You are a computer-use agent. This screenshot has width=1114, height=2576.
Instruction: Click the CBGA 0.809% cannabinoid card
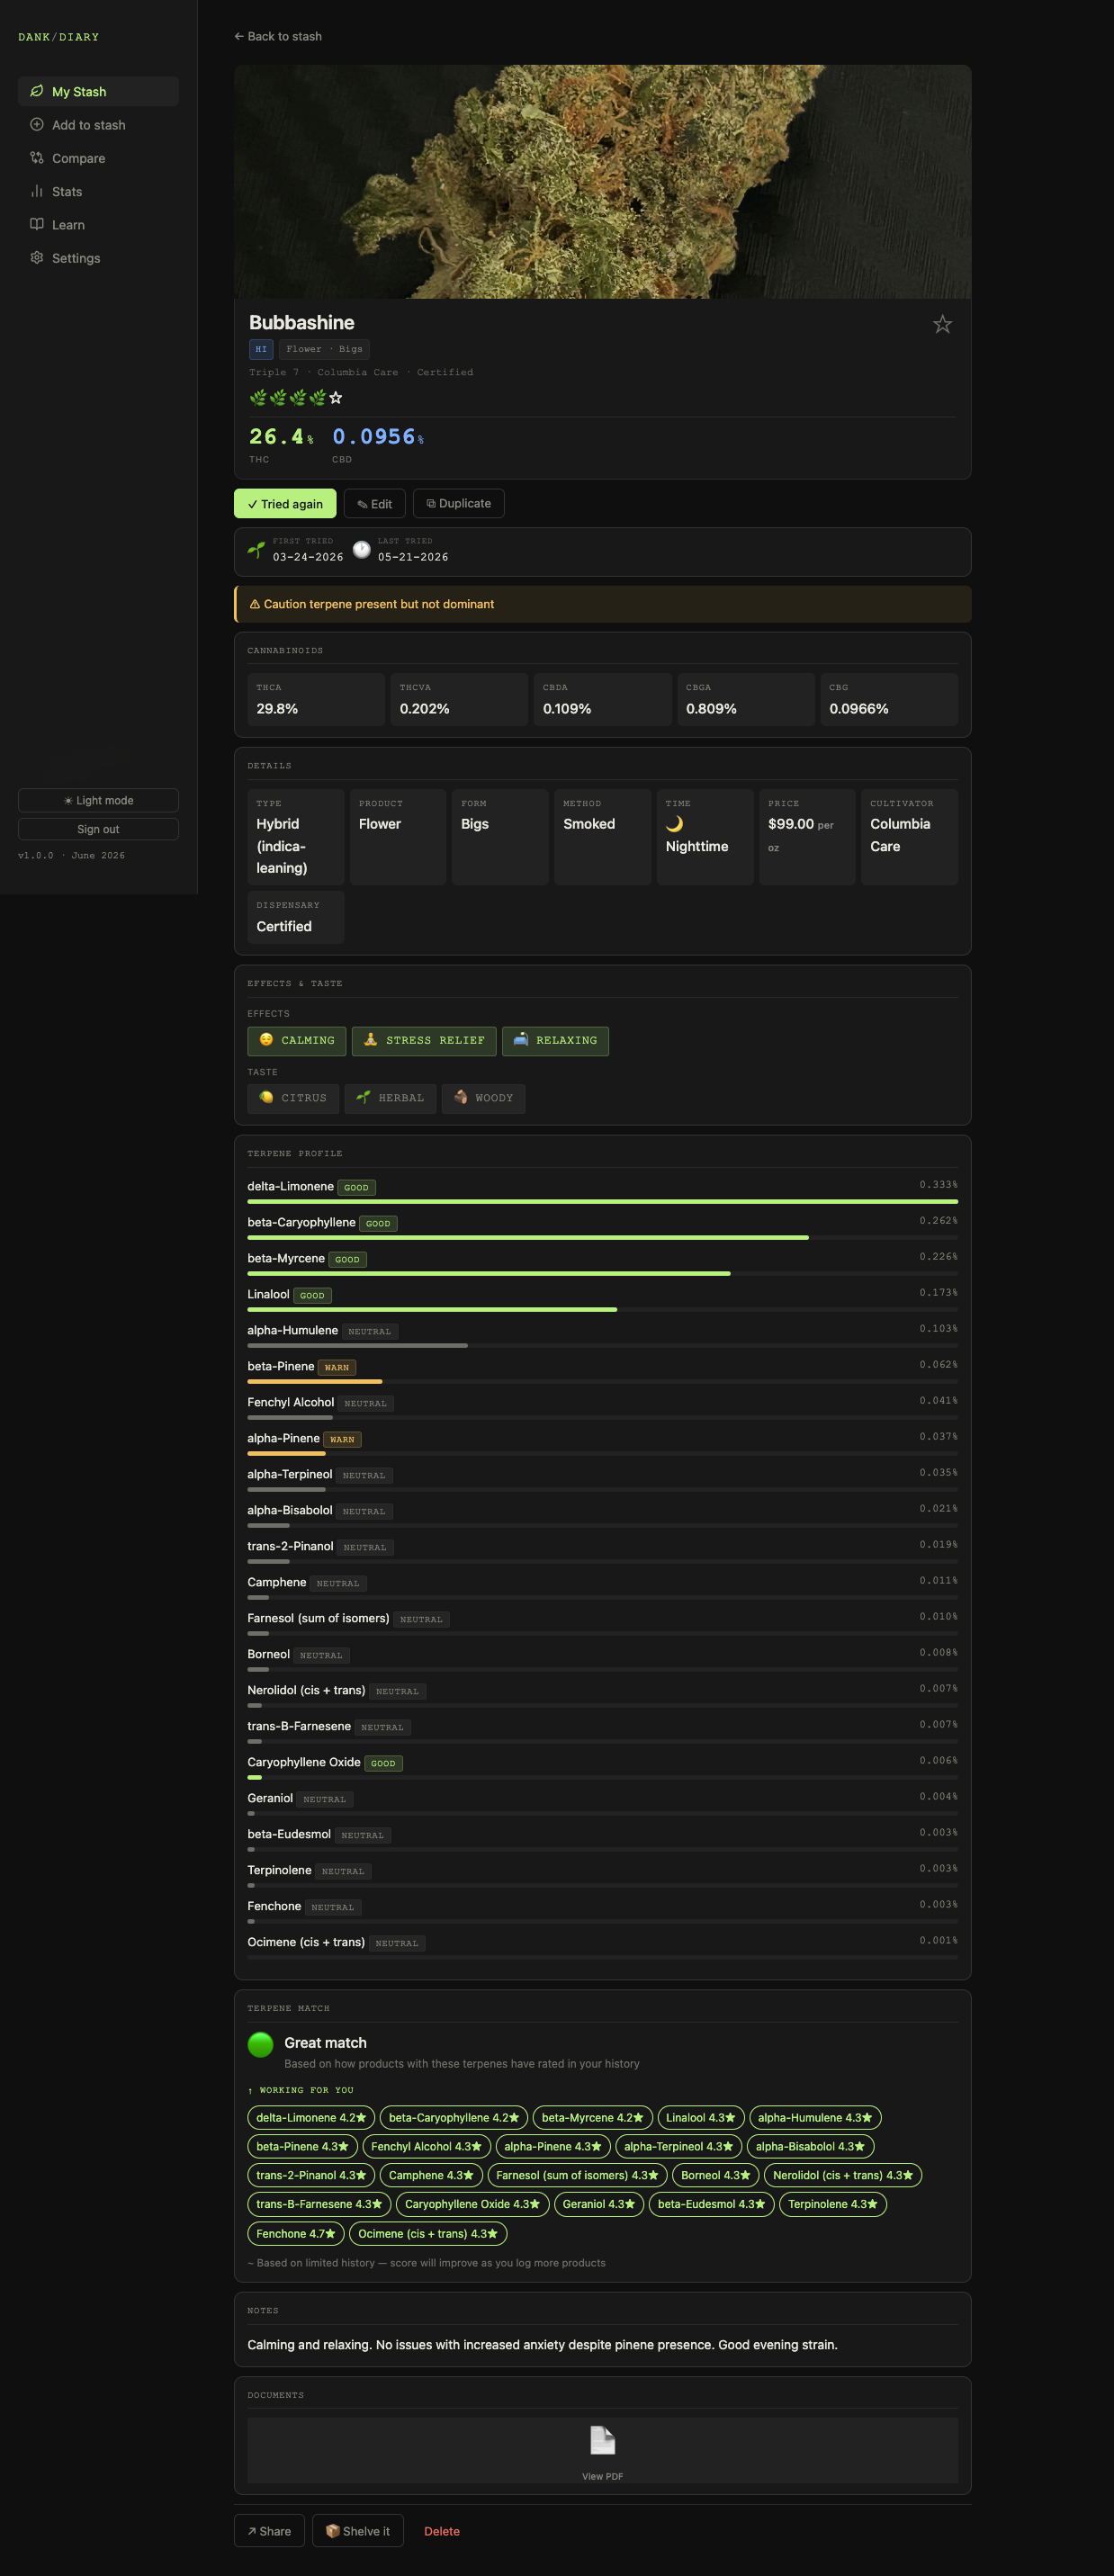[745, 699]
